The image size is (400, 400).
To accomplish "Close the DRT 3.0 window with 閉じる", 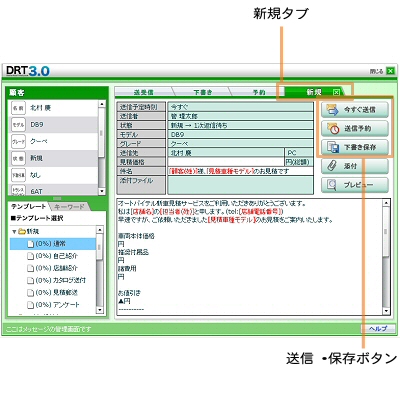I will [x=390, y=71].
